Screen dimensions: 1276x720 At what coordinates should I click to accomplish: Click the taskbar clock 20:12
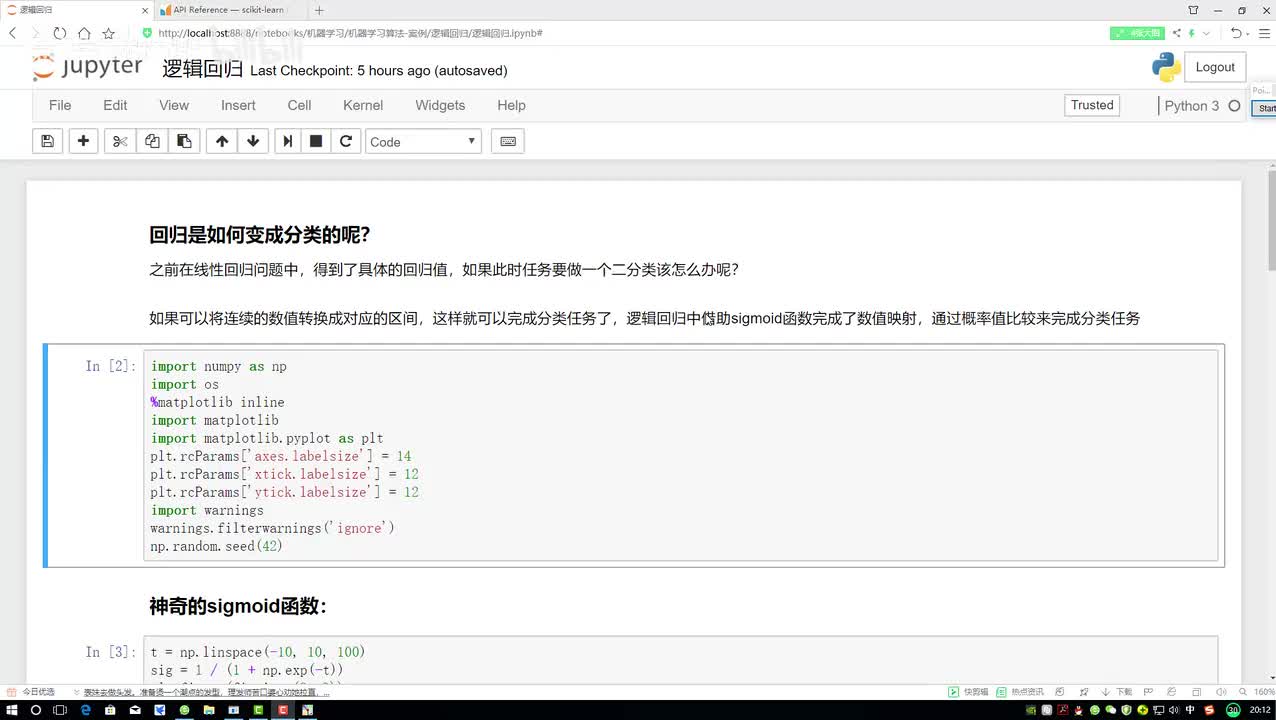pos(1261,710)
